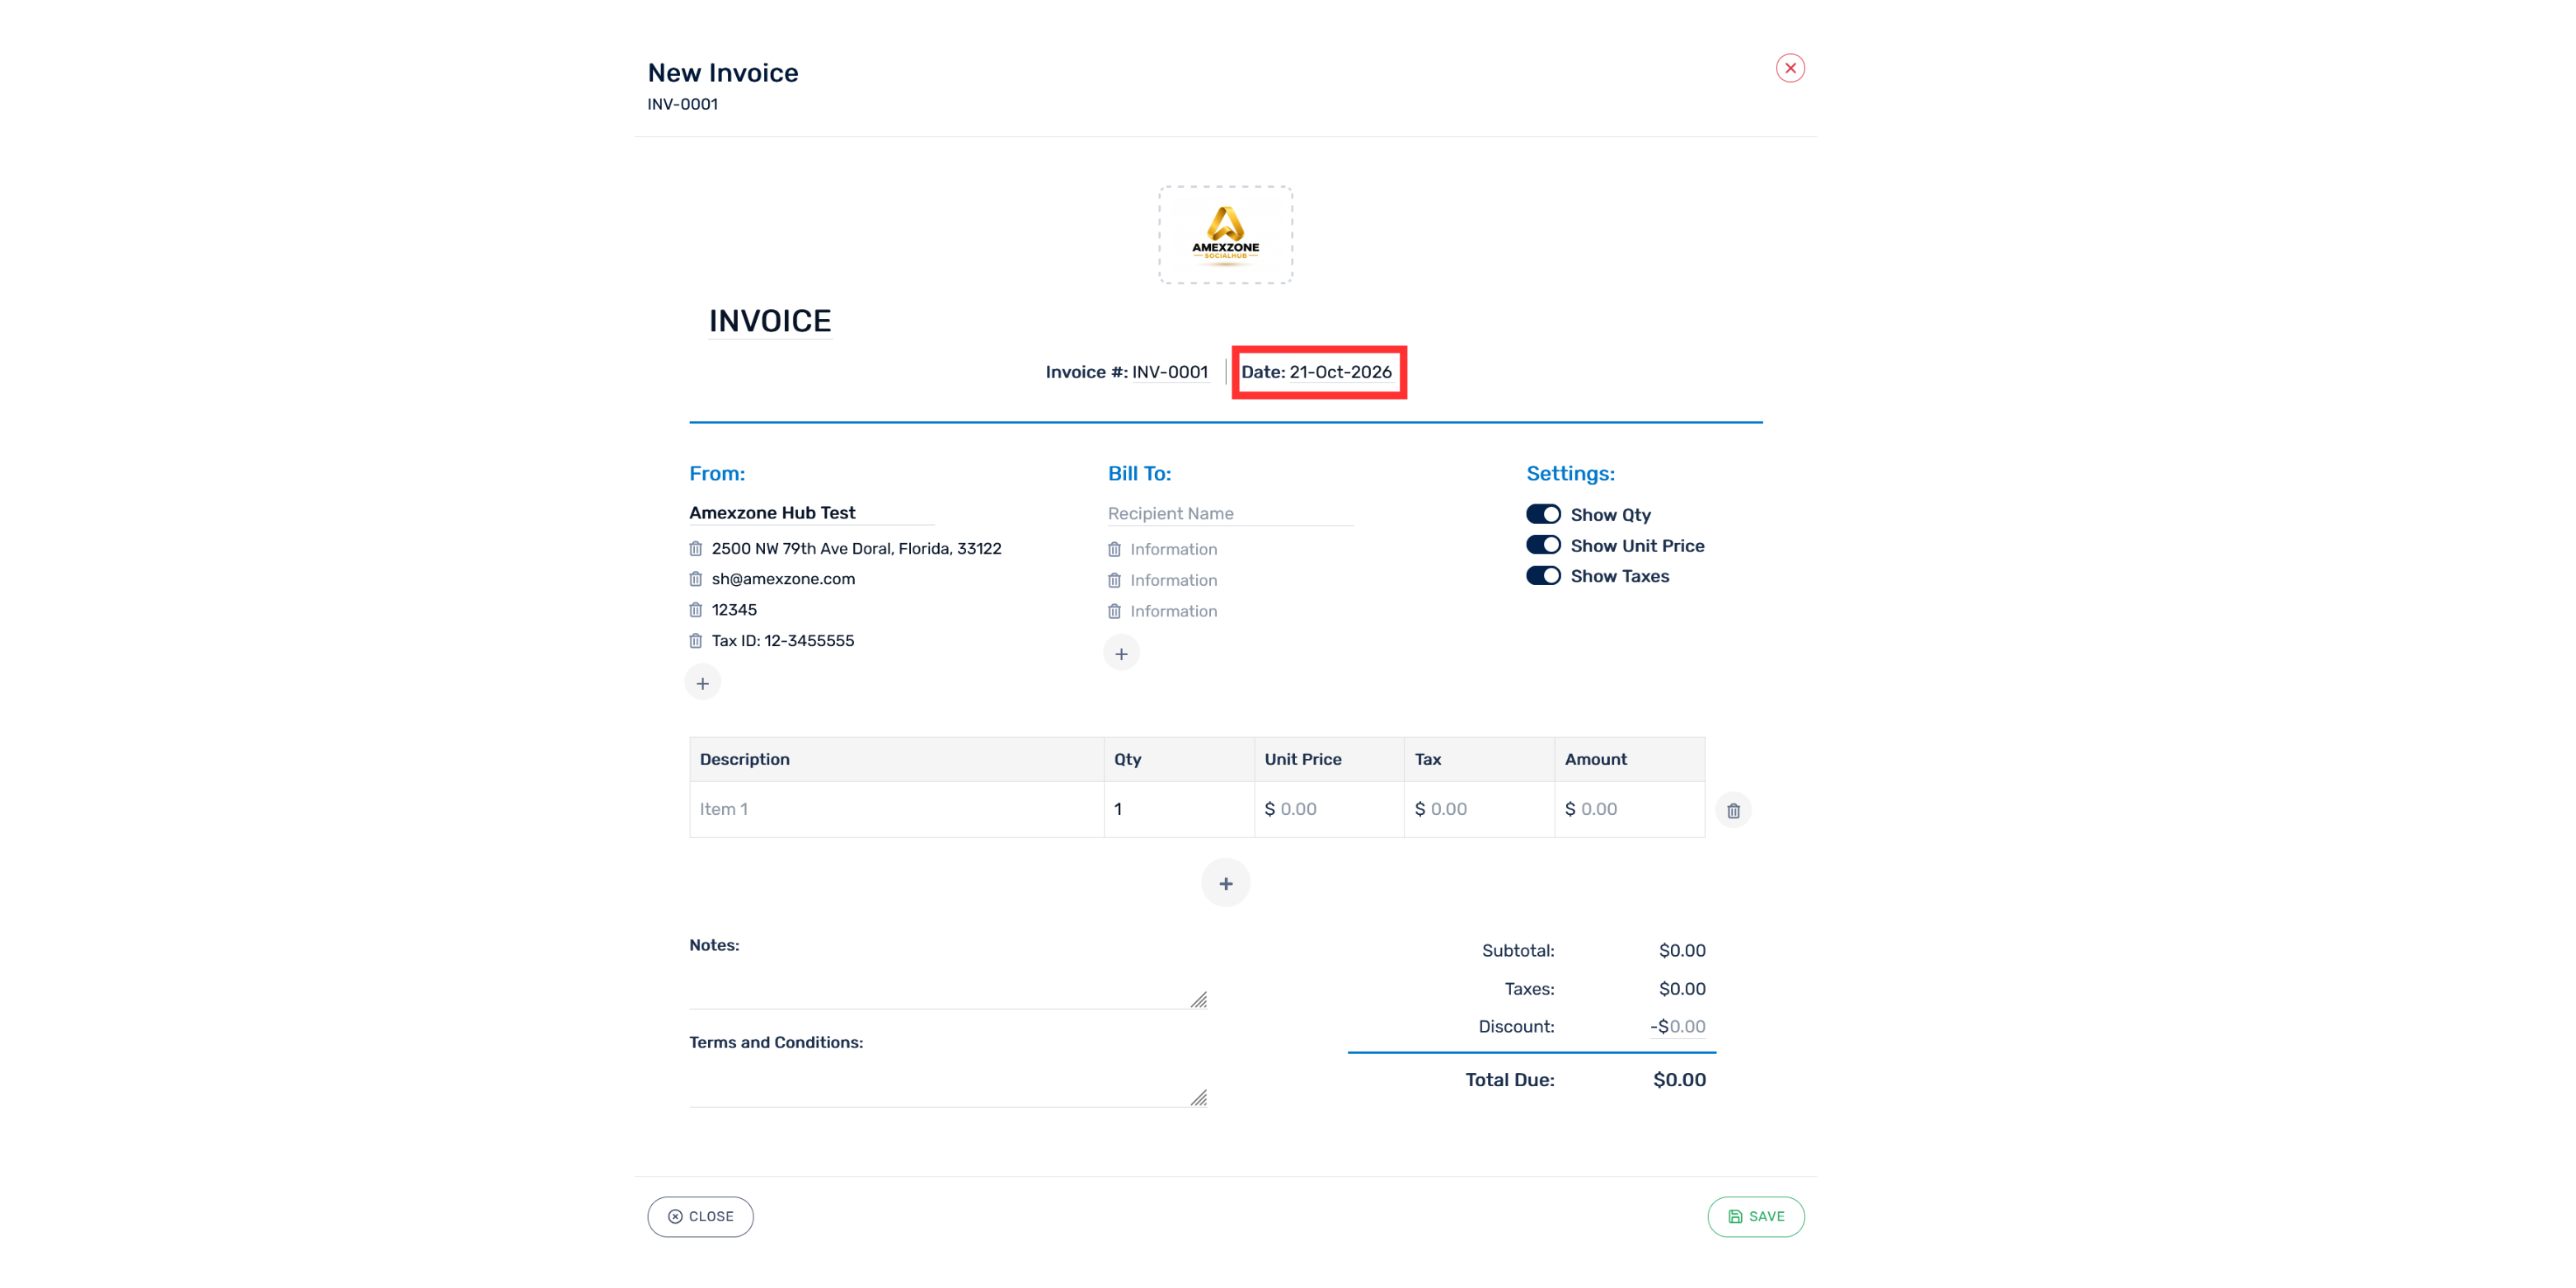Click the Amexzone logo upload box

(1225, 235)
